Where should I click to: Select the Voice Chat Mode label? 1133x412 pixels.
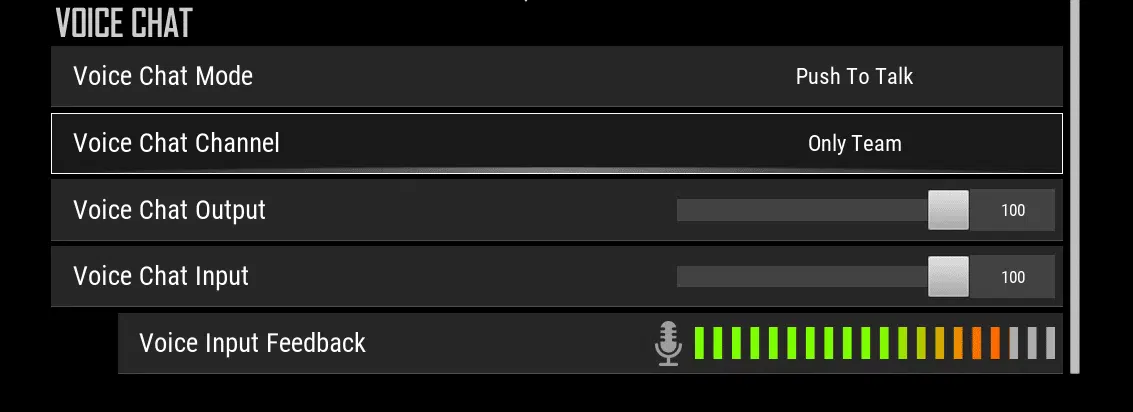[x=163, y=76]
